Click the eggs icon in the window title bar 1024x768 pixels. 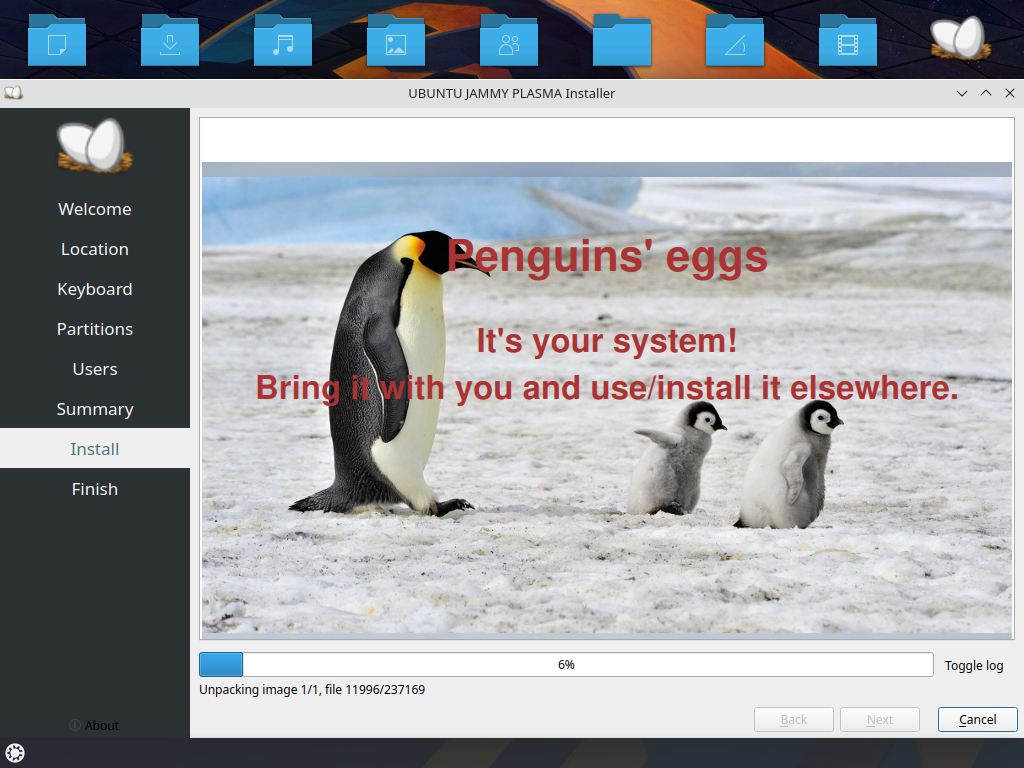pyautogui.click(x=14, y=92)
